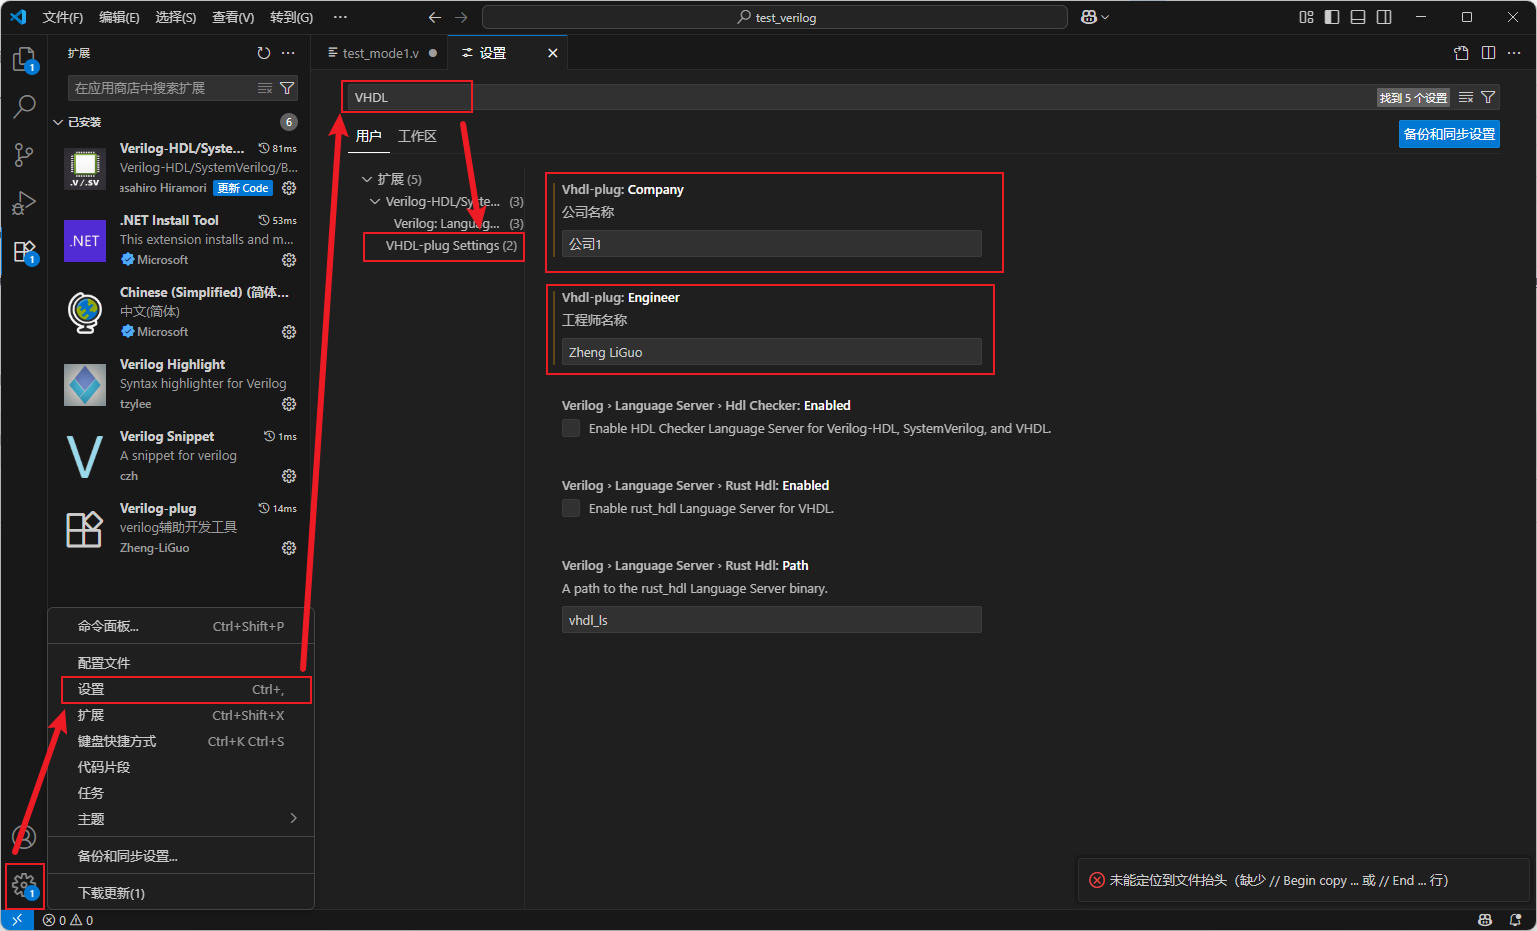Close the 设置 editor tab

(552, 53)
